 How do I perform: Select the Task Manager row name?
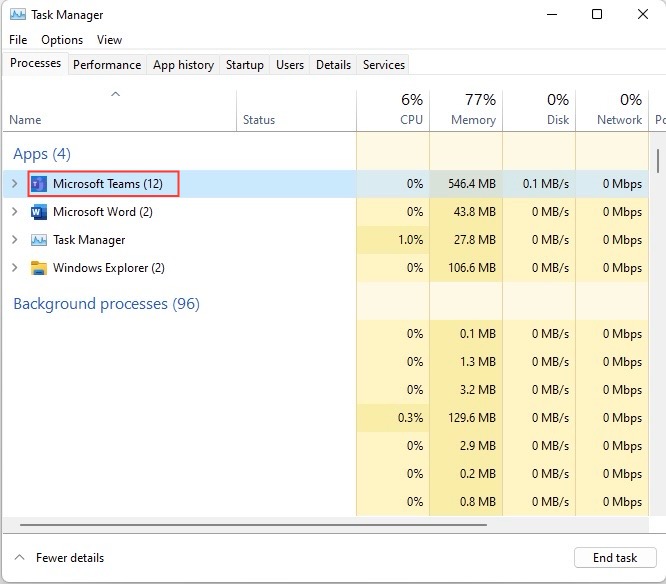89,240
